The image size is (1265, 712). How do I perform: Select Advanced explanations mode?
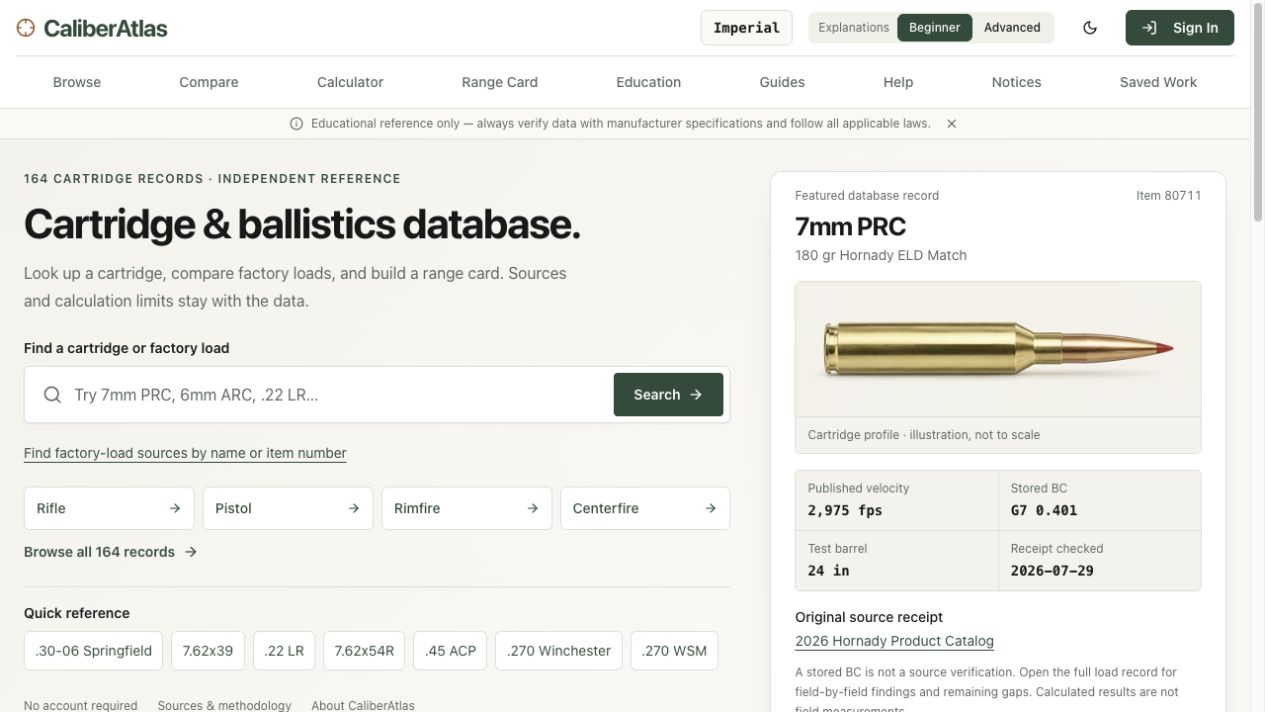(1012, 28)
